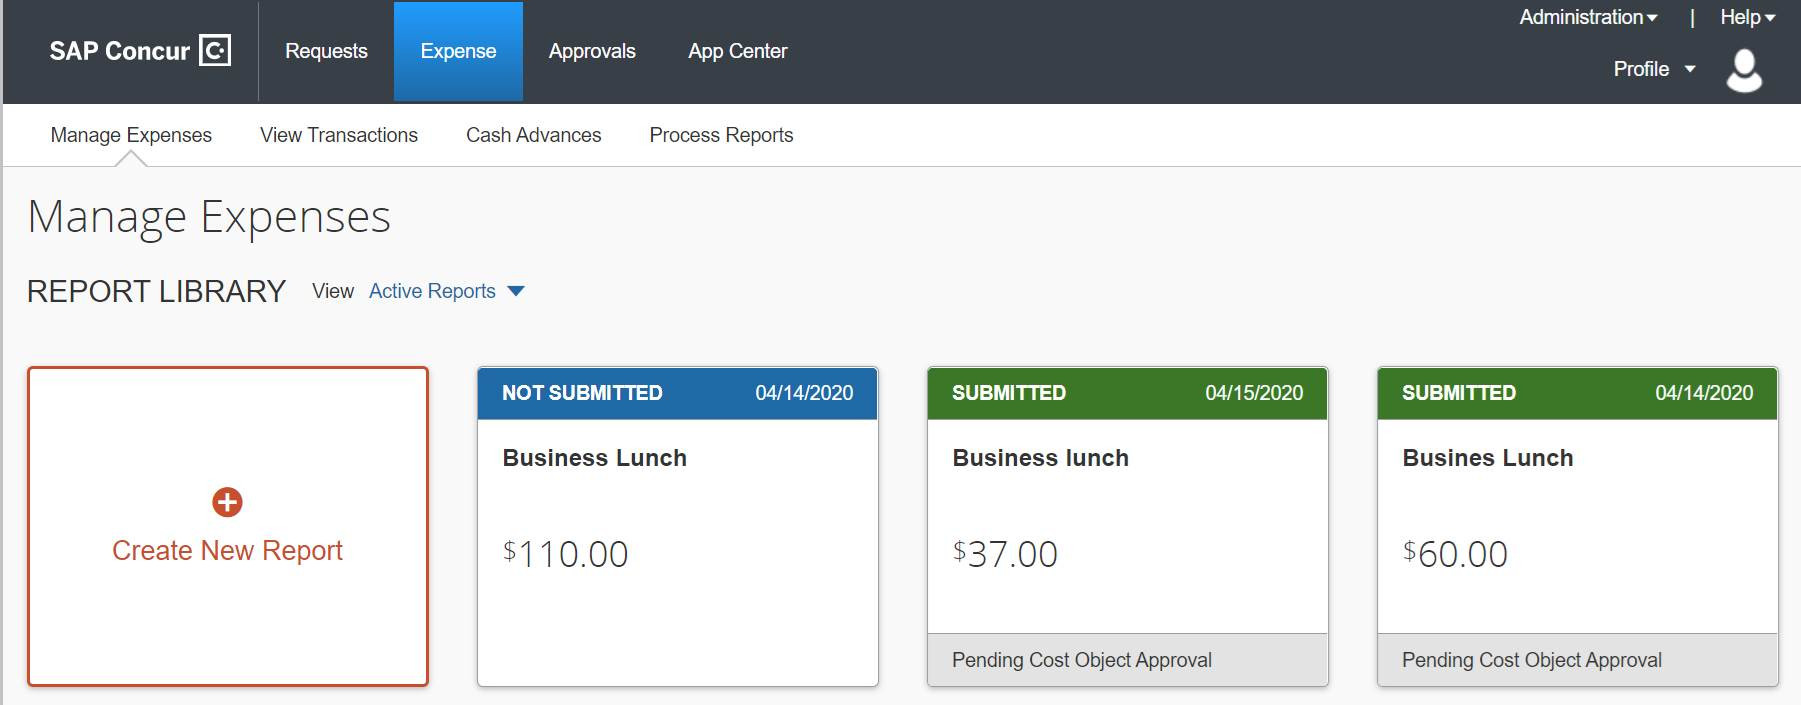Open Process Reports
1801x705 pixels.
(721, 135)
